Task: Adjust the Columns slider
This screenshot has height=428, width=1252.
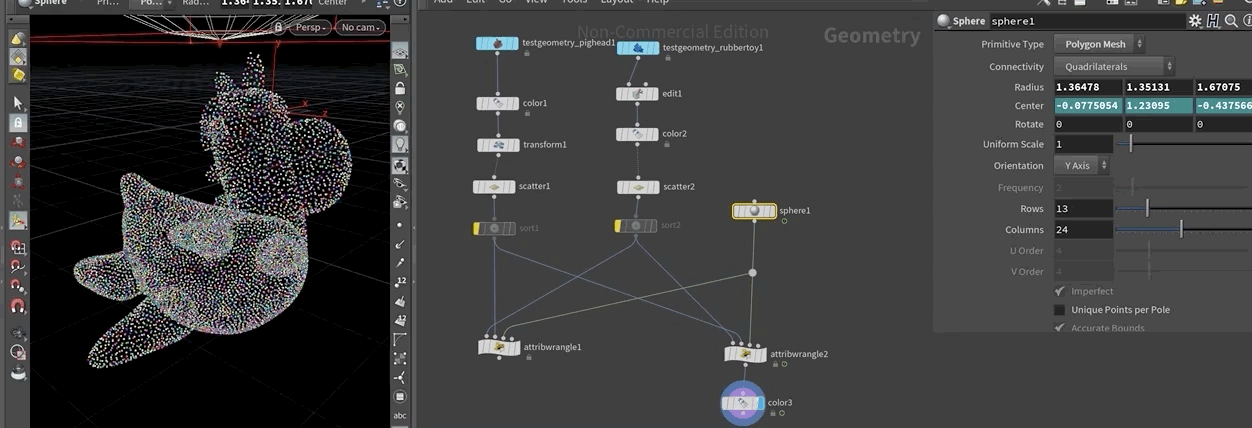Action: coord(1183,230)
